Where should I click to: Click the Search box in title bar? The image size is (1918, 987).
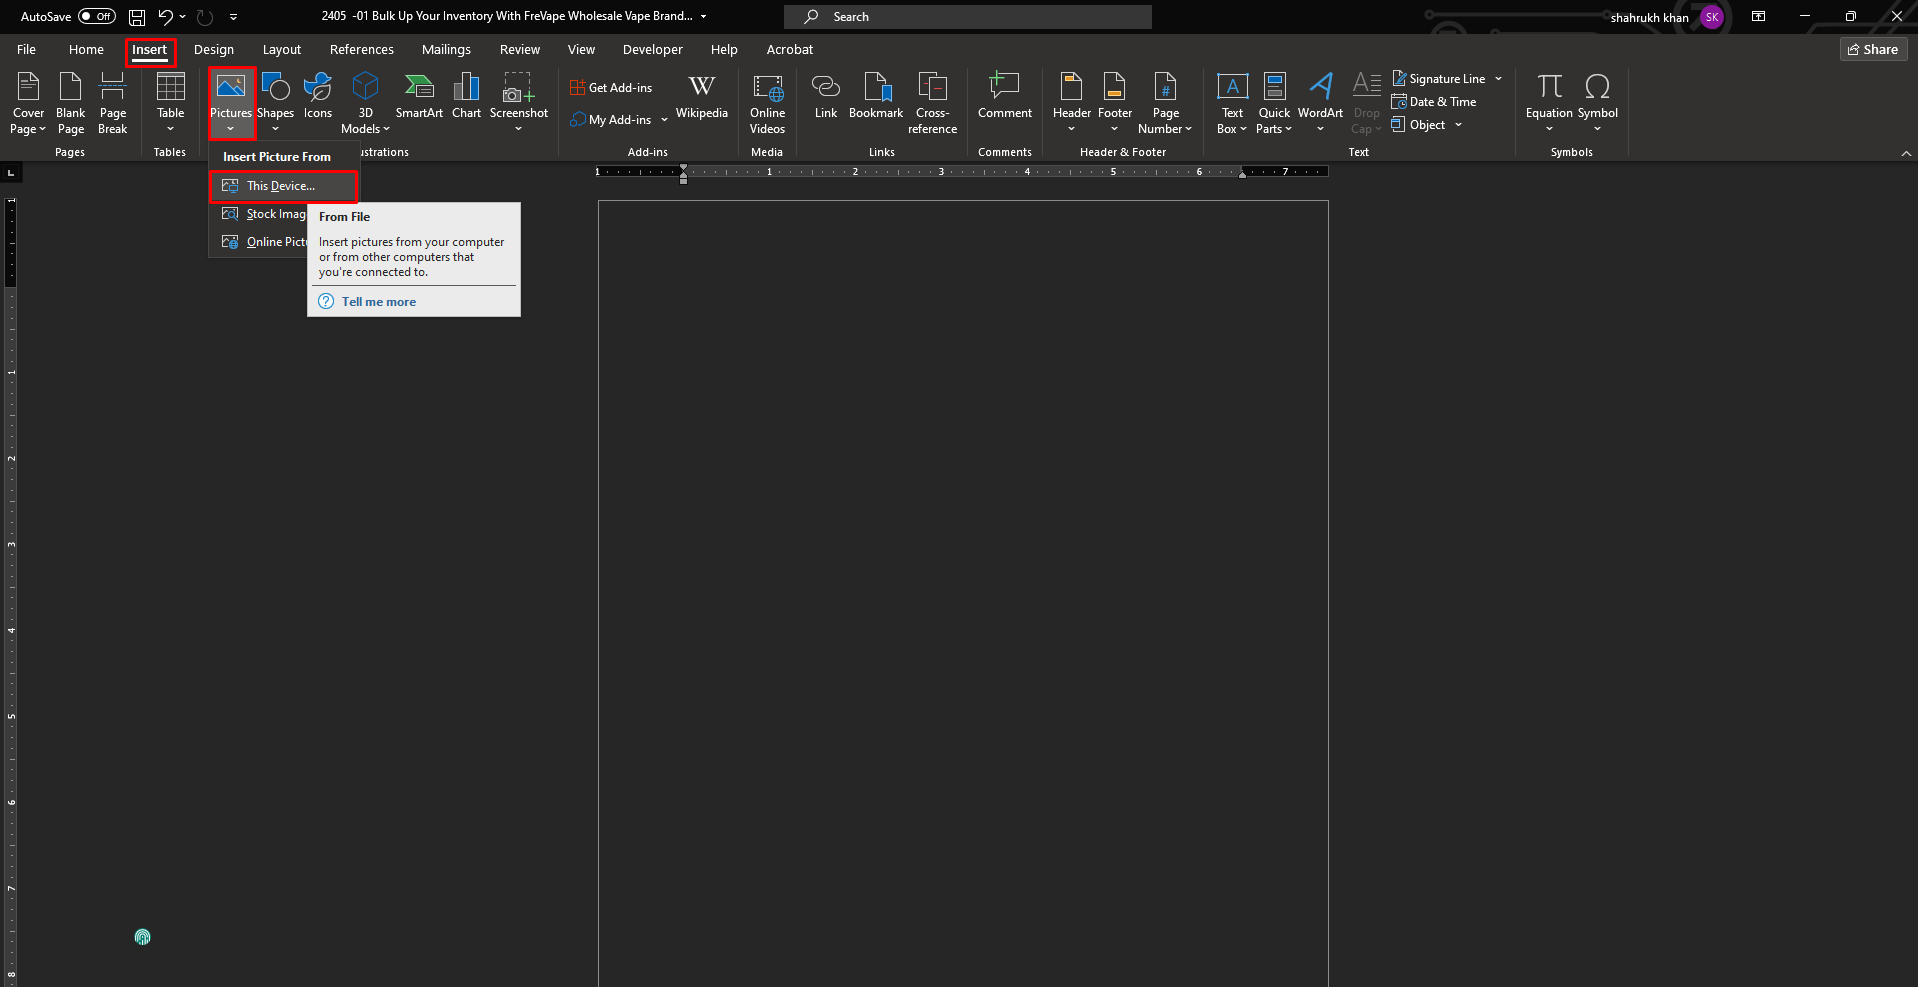[x=967, y=17]
